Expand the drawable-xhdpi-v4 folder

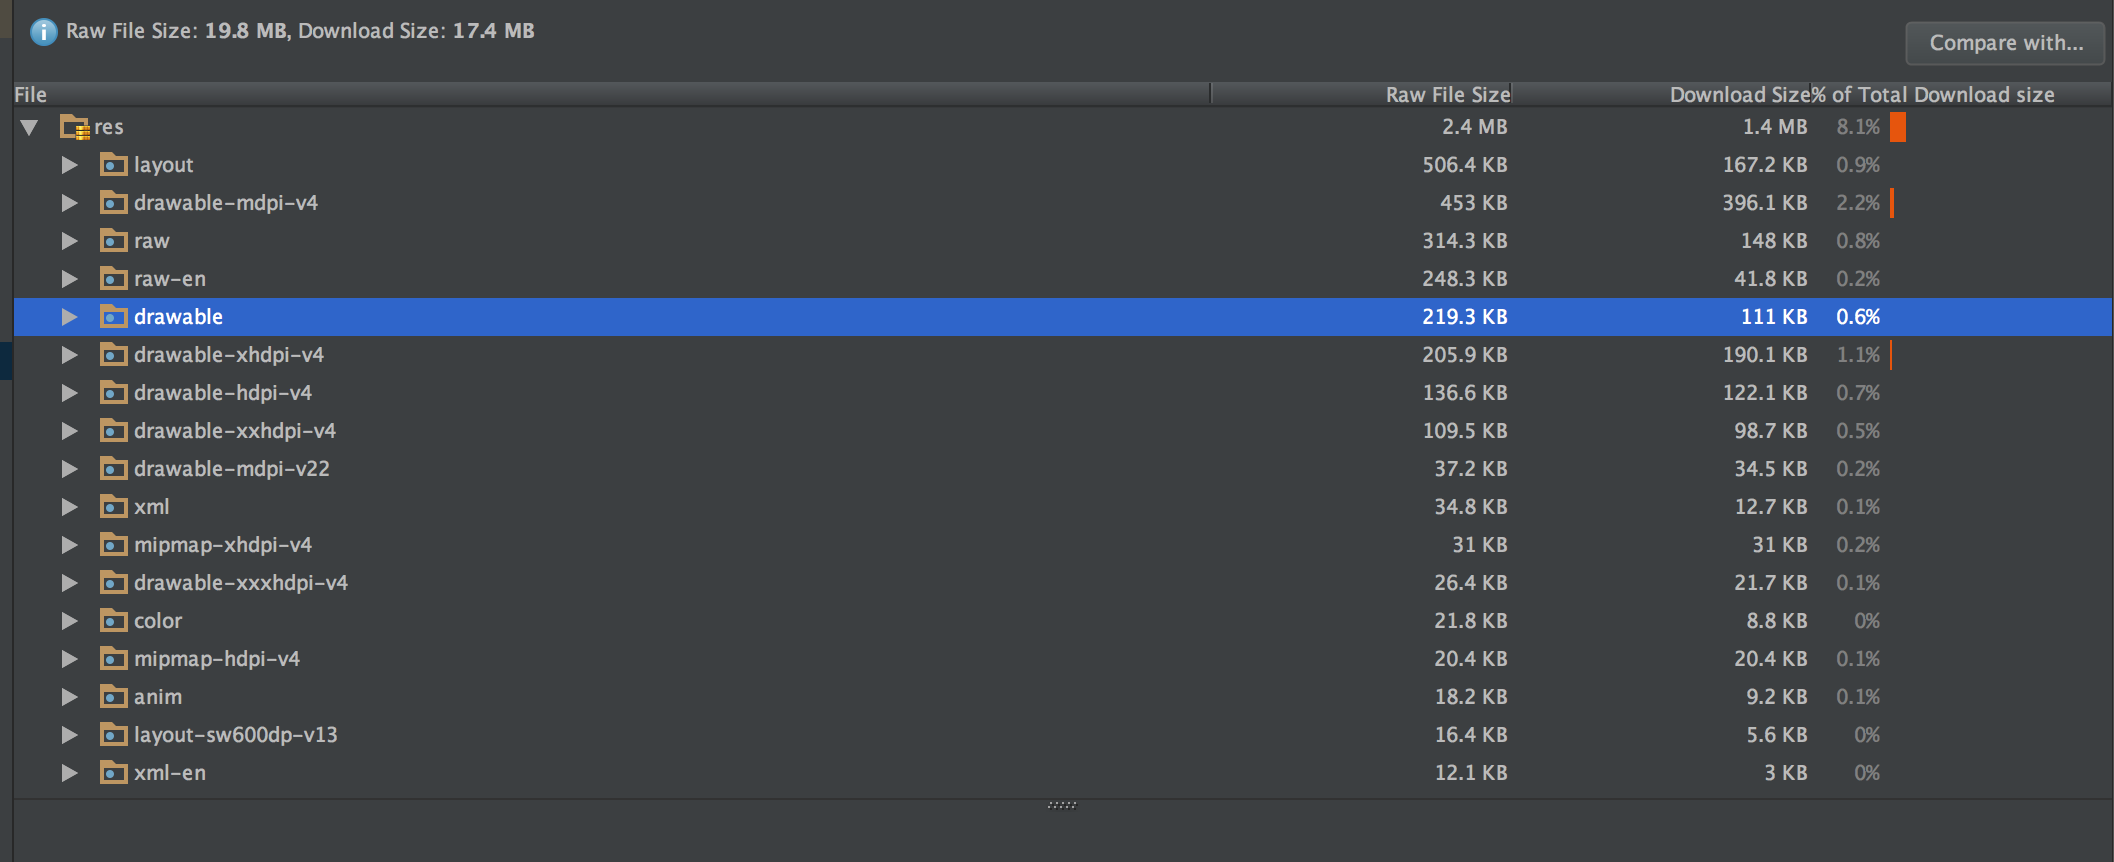coord(69,355)
